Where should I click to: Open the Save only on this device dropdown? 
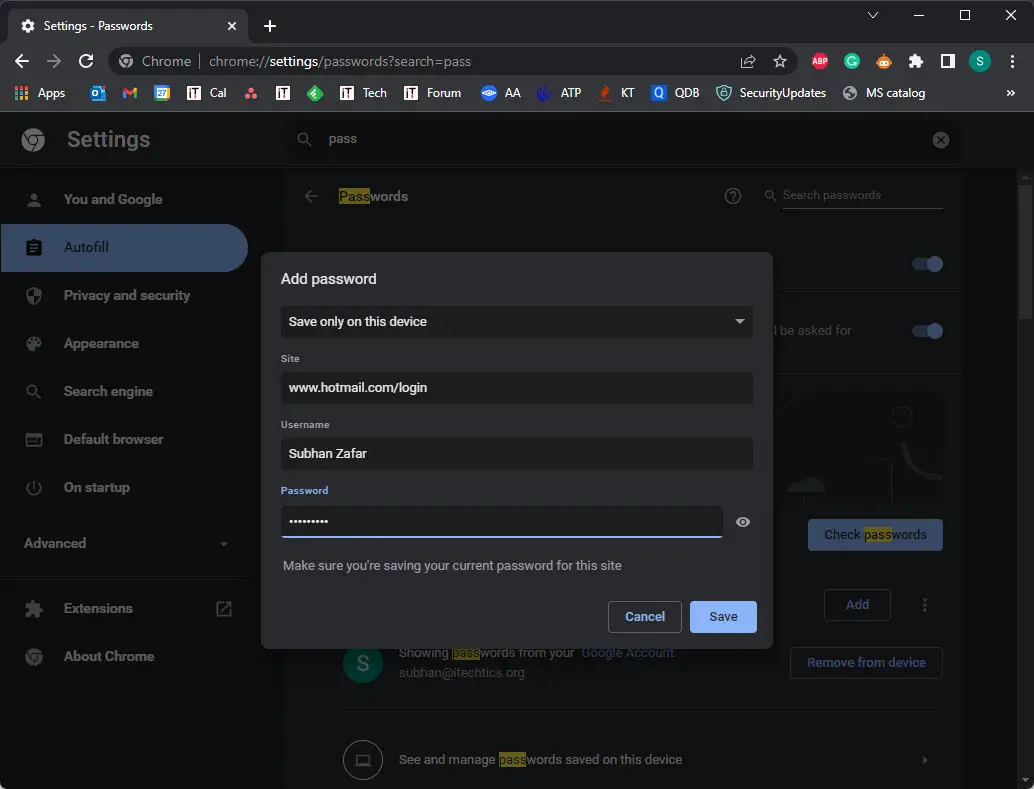[517, 321]
